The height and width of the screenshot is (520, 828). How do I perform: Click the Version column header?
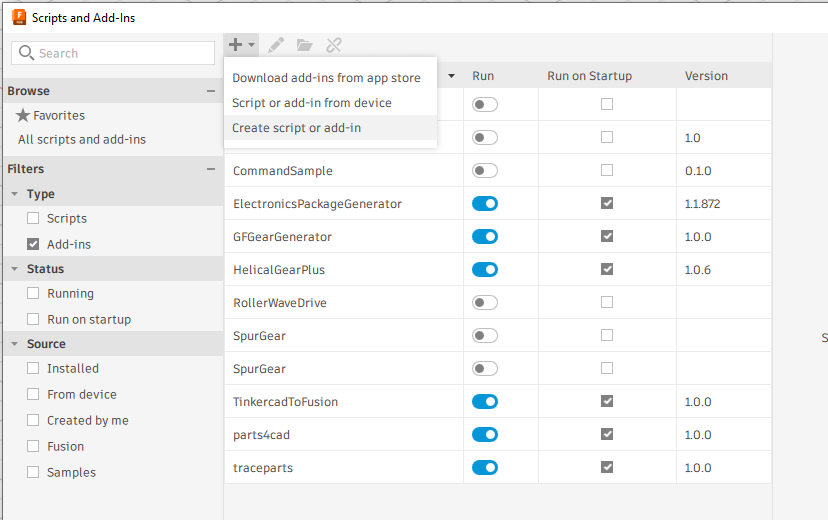[706, 76]
